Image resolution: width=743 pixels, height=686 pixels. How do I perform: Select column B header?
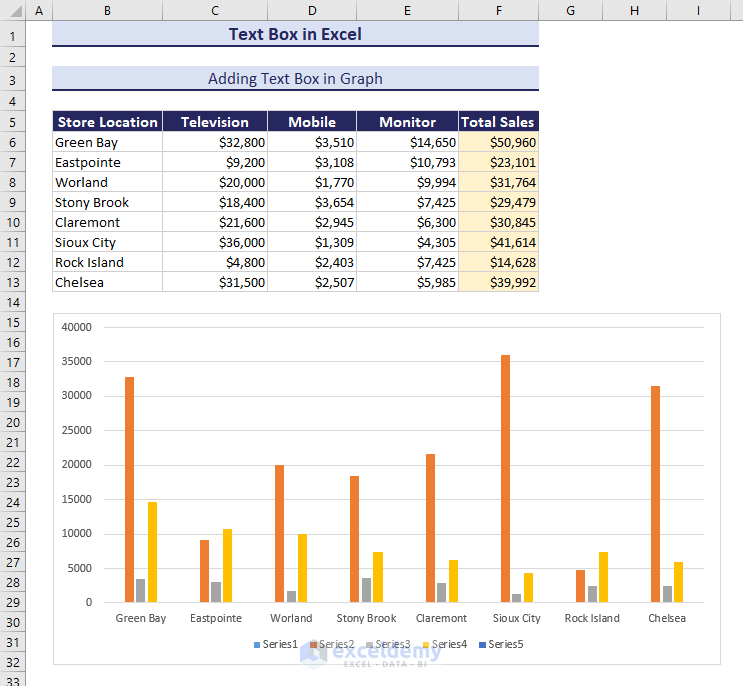point(108,10)
